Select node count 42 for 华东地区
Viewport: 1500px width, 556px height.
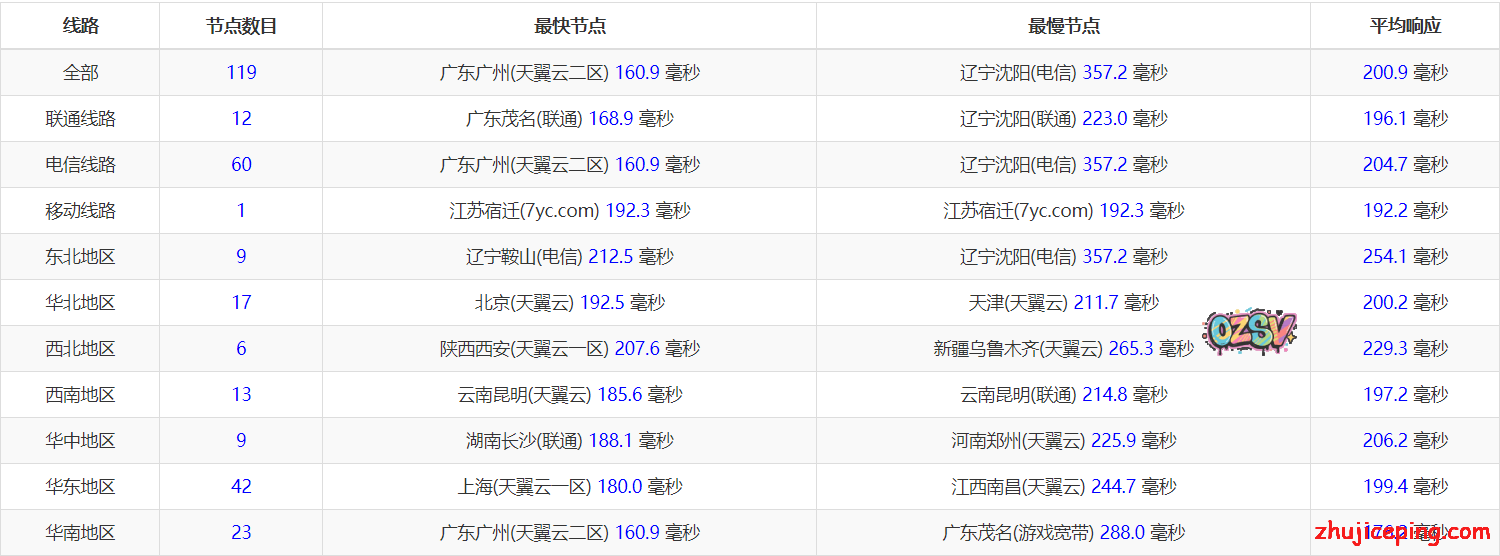point(241,486)
